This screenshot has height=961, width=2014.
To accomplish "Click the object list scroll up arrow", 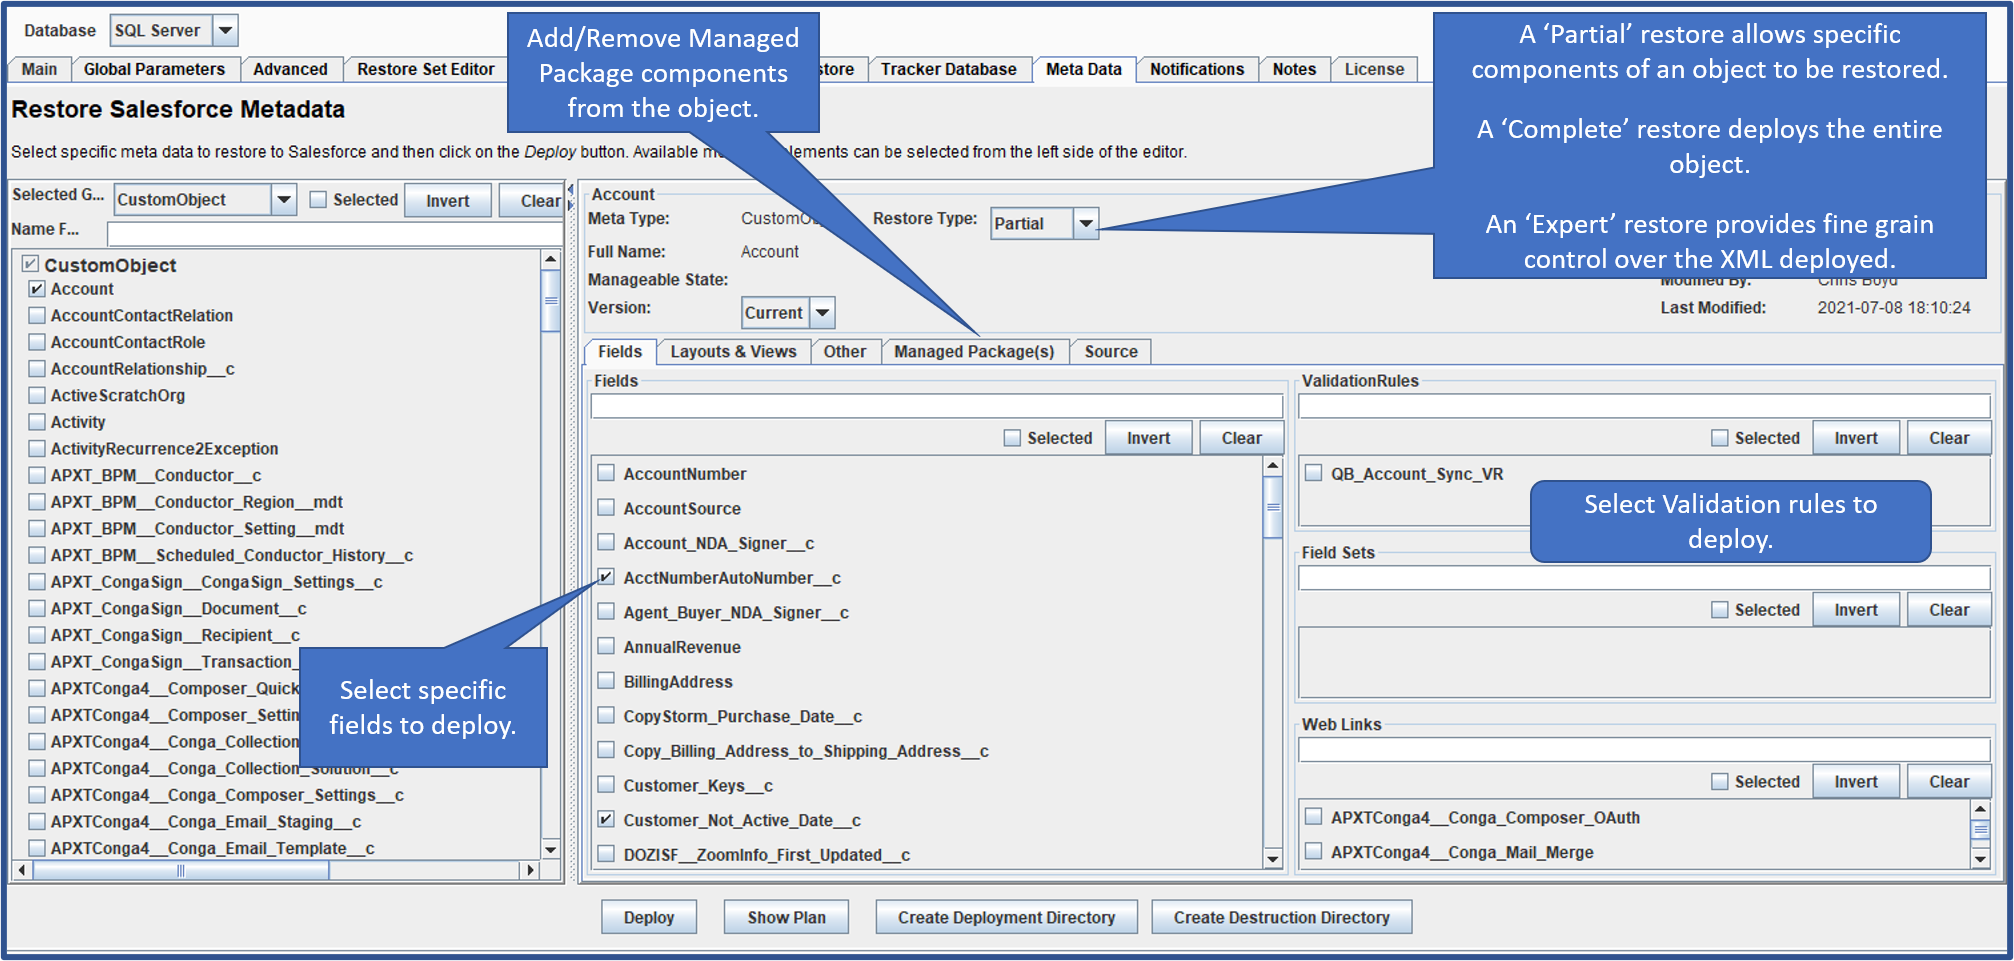I will click(550, 259).
